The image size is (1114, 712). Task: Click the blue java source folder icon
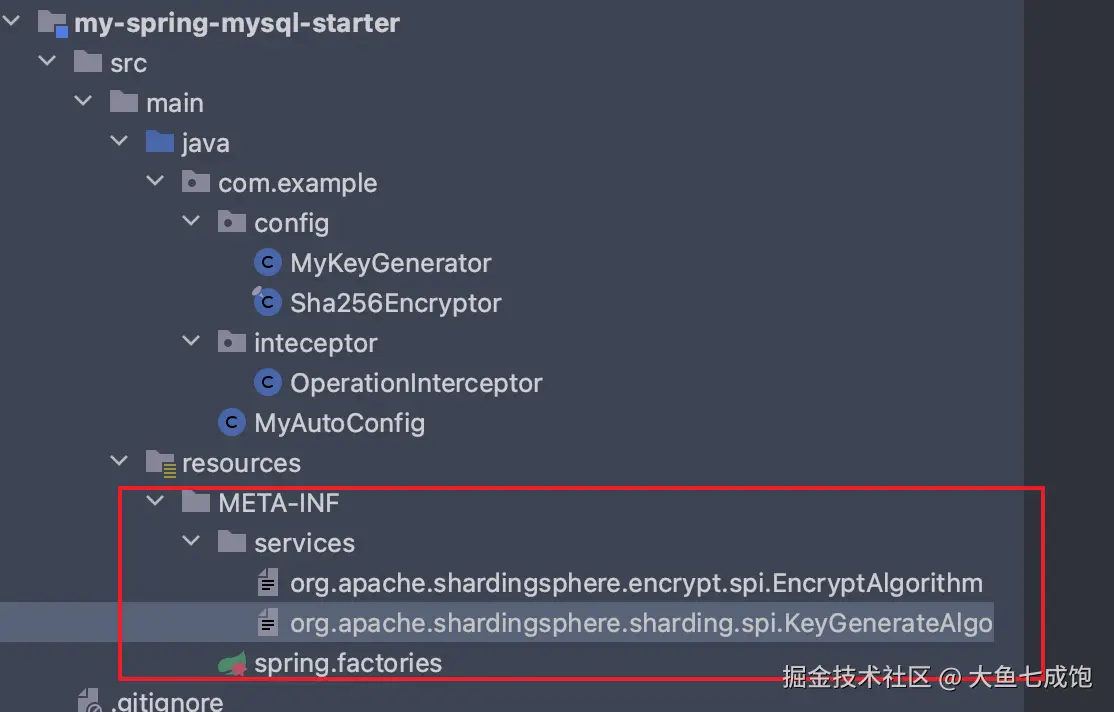159,143
